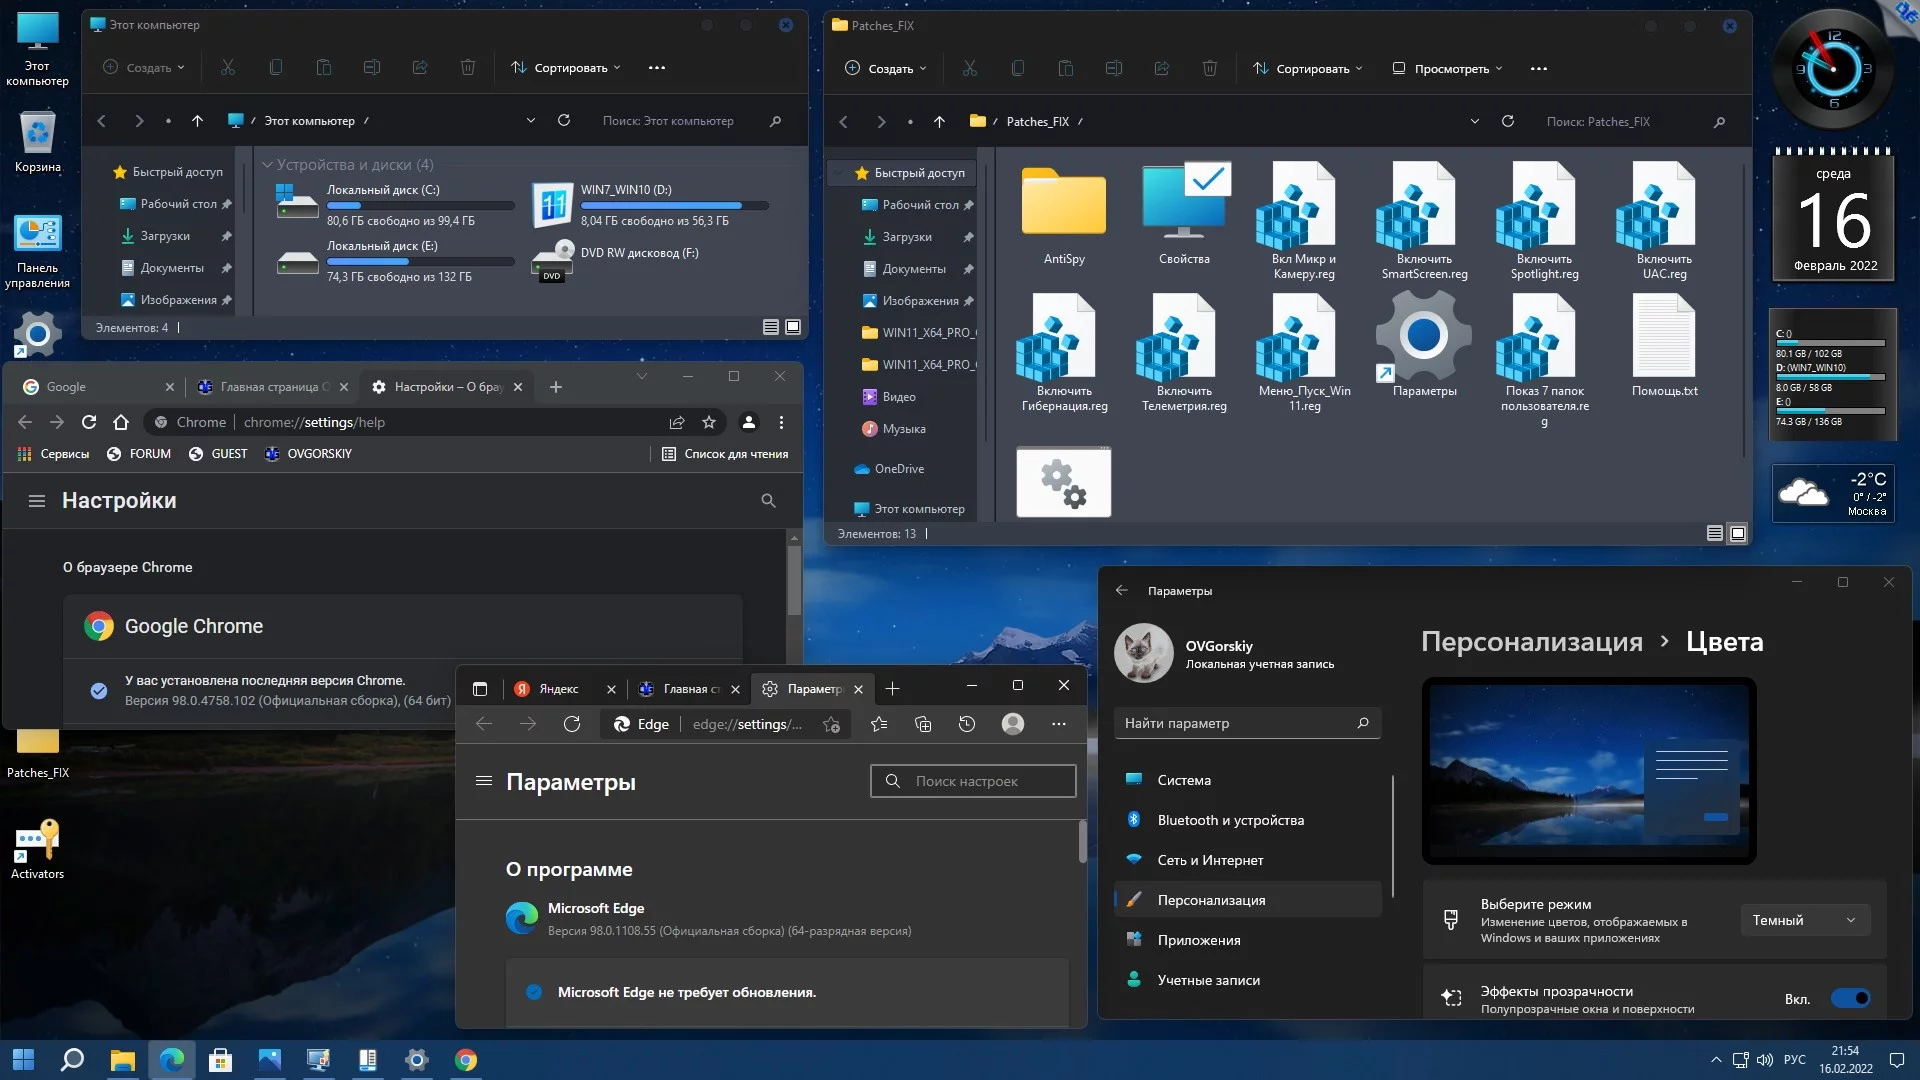Viewport: 1920px width, 1080px height.
Task: Select Google tab in Chrome
Action: [x=67, y=387]
